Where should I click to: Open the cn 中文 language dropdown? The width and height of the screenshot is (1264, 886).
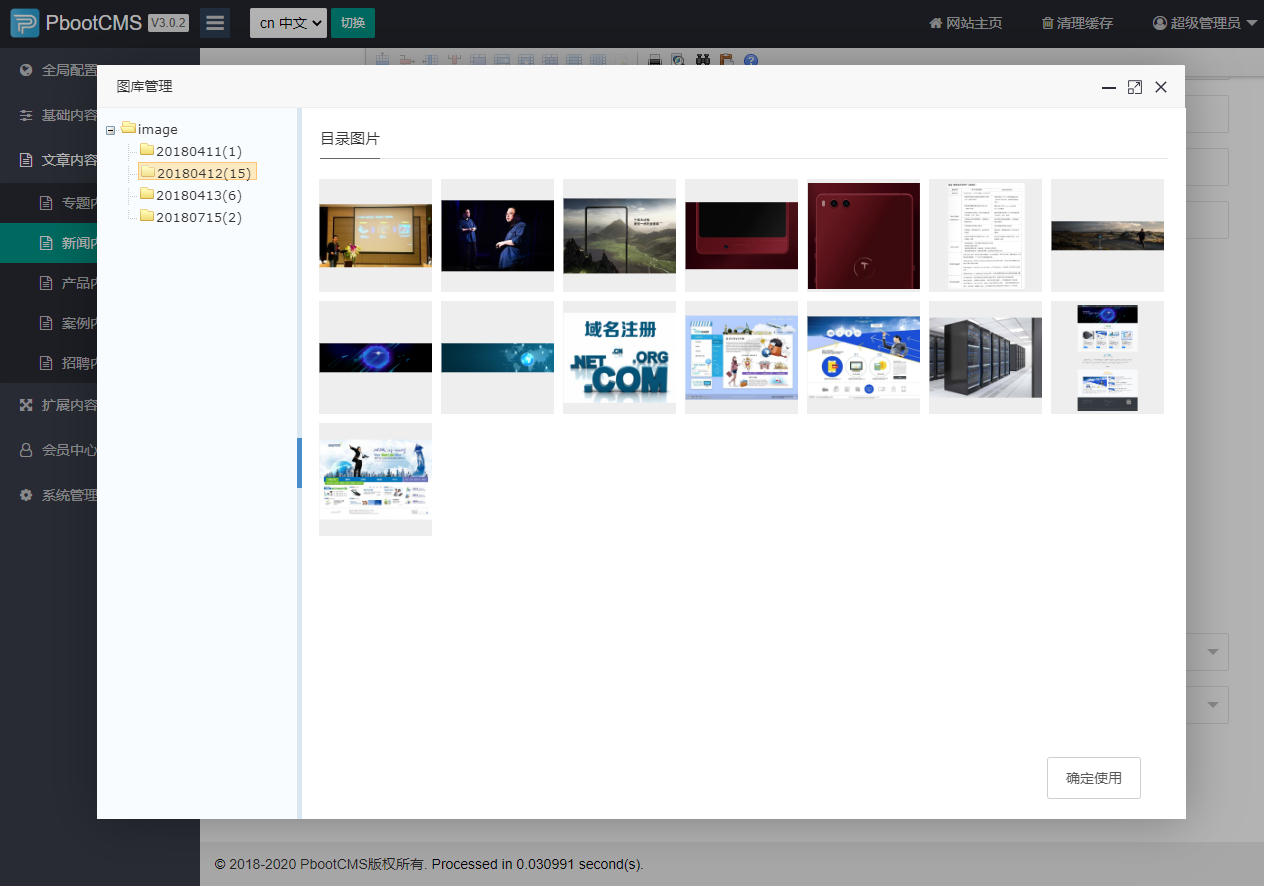pos(288,22)
